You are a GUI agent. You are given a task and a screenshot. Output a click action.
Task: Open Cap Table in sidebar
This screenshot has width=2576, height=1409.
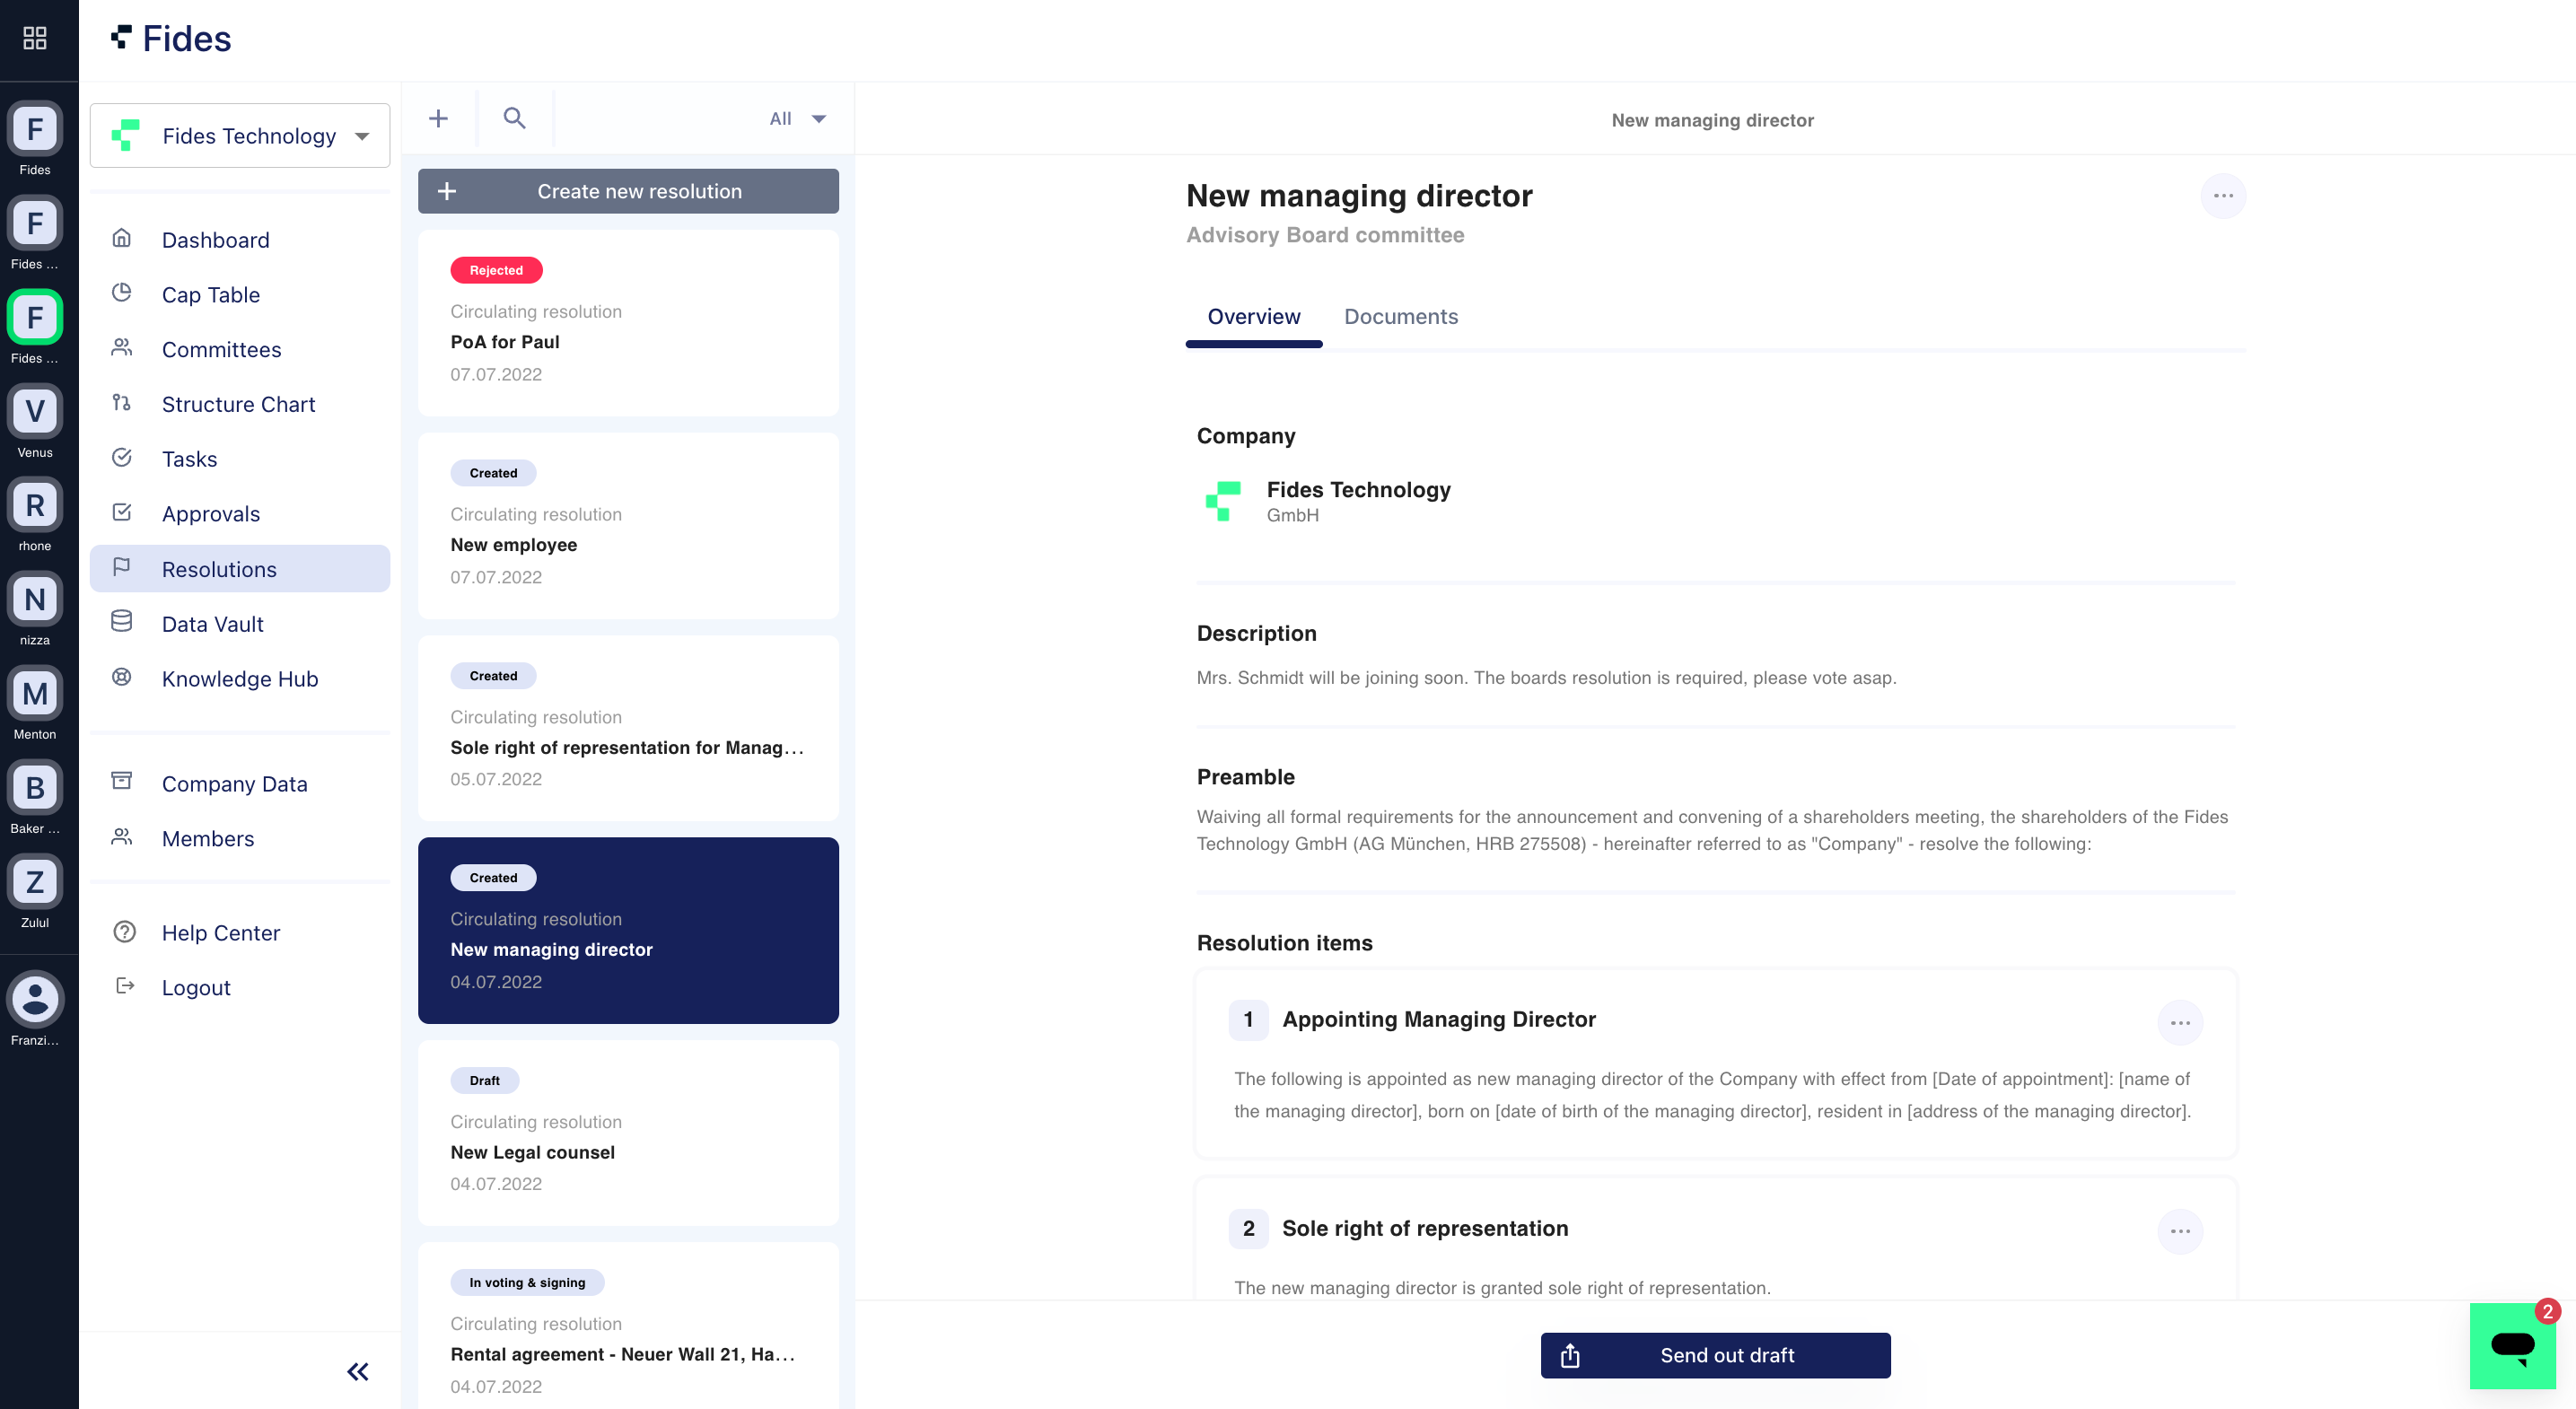[210, 295]
